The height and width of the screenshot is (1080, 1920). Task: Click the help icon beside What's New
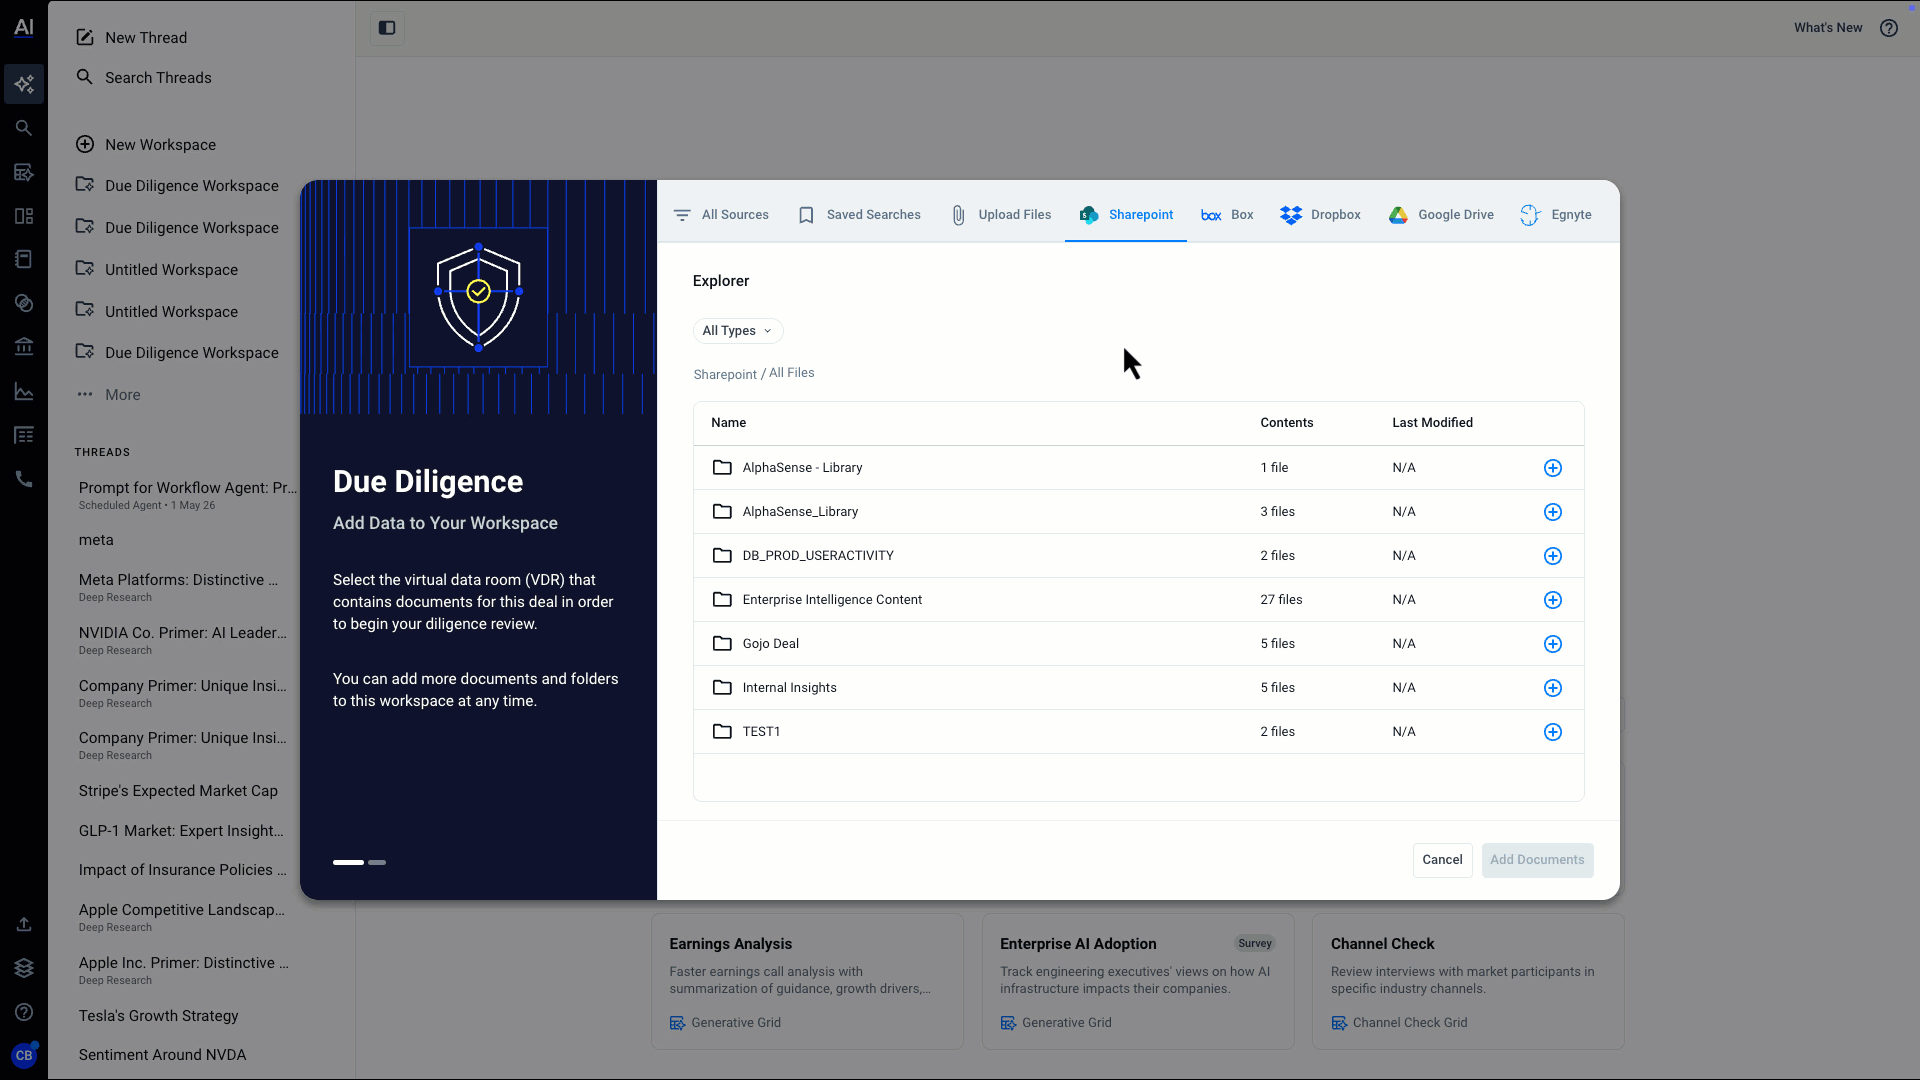(1889, 28)
